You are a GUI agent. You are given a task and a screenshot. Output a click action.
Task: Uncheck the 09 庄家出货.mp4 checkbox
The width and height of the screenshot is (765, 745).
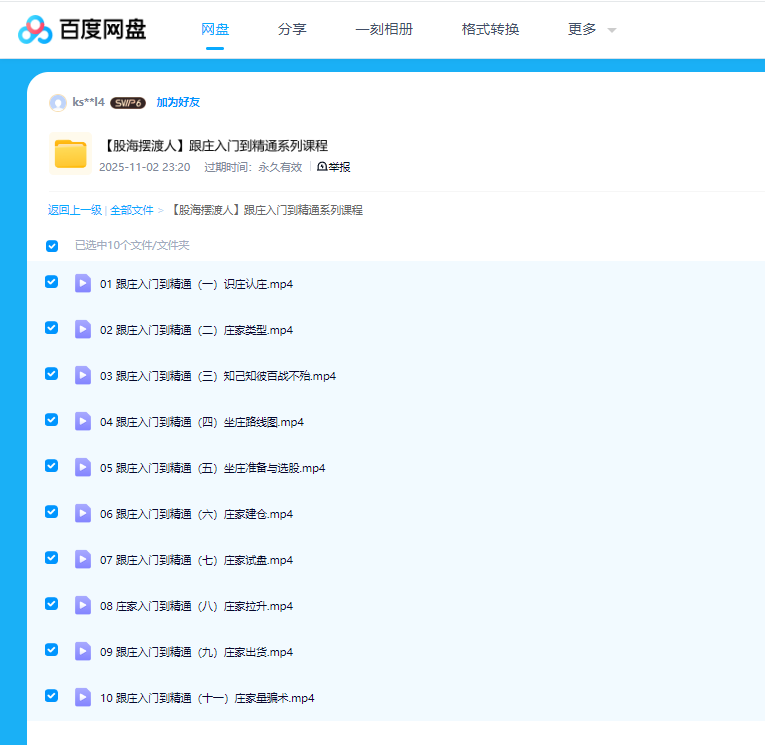click(x=52, y=650)
